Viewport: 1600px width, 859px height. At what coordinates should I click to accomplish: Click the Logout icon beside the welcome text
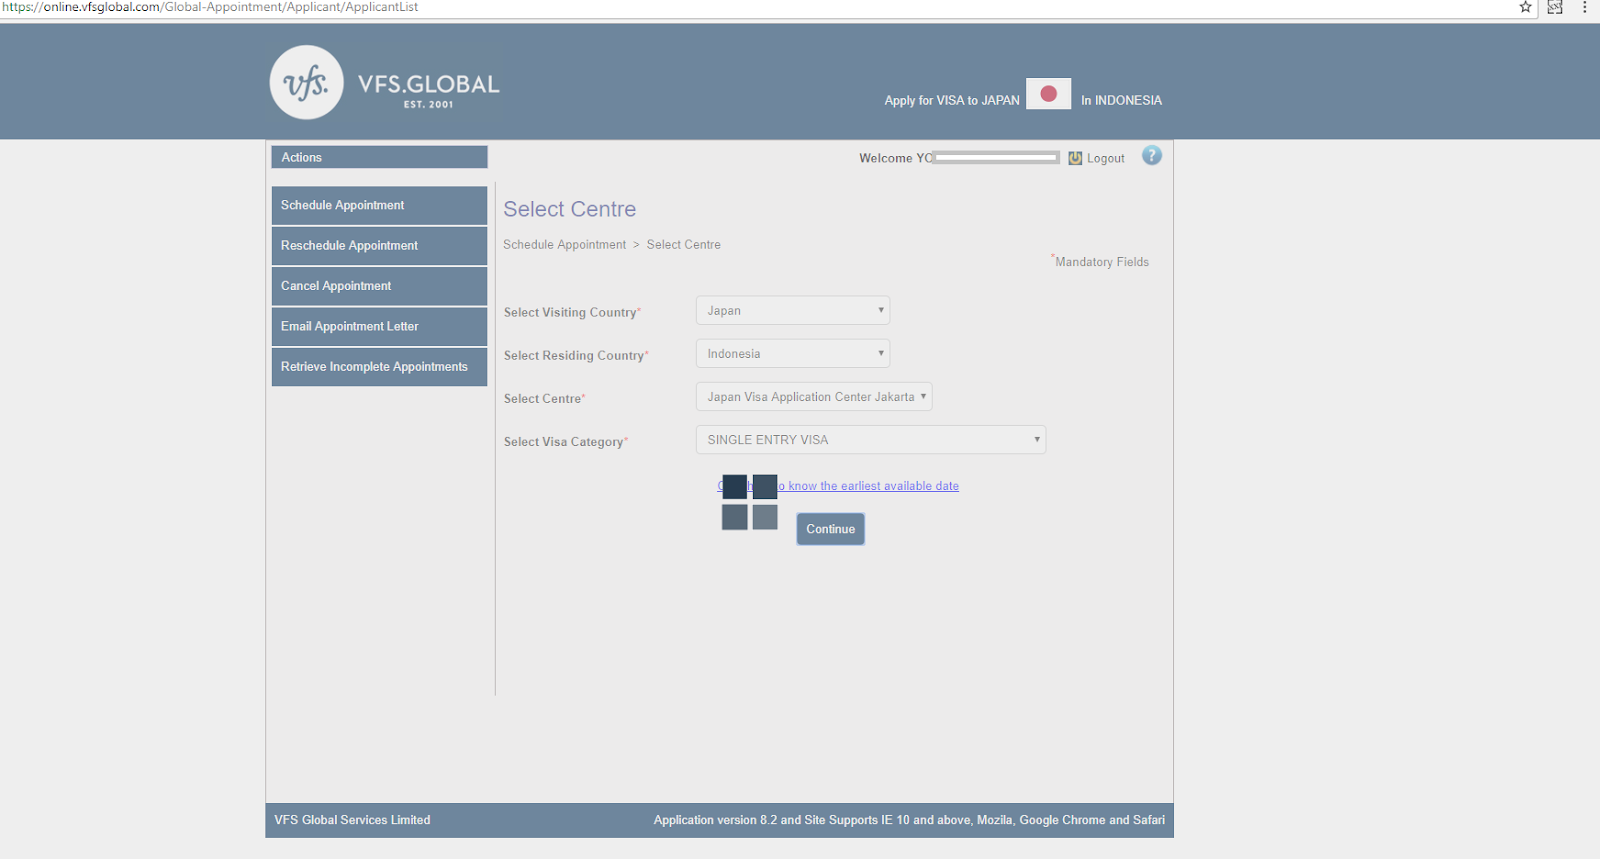click(1075, 158)
